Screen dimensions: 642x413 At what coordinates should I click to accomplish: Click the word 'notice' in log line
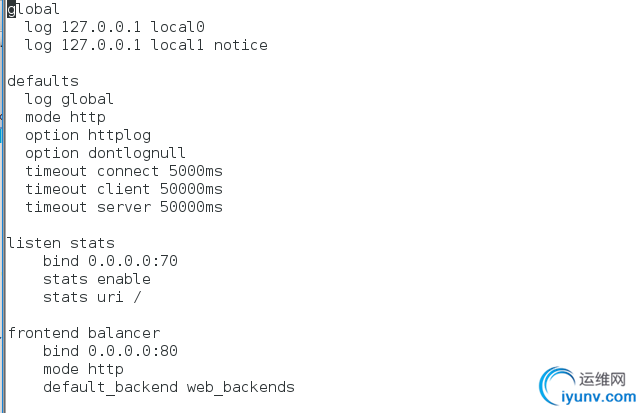[x=241, y=45]
